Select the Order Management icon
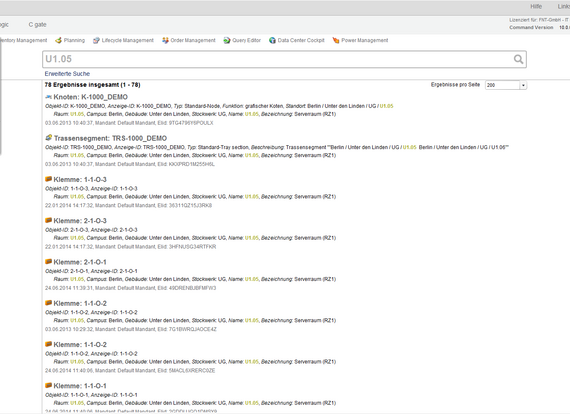570x414 pixels. coord(165,40)
